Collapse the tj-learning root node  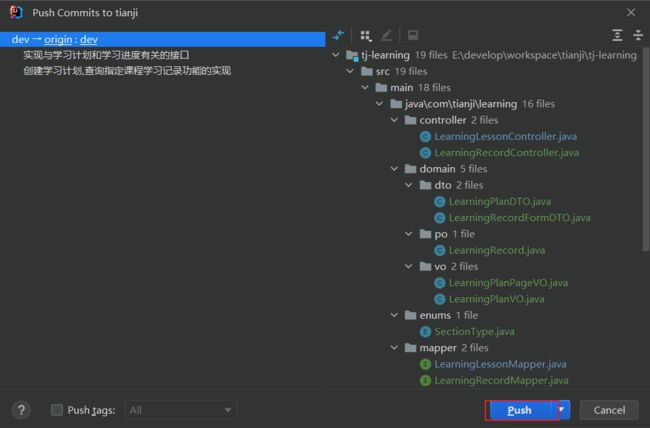335,55
